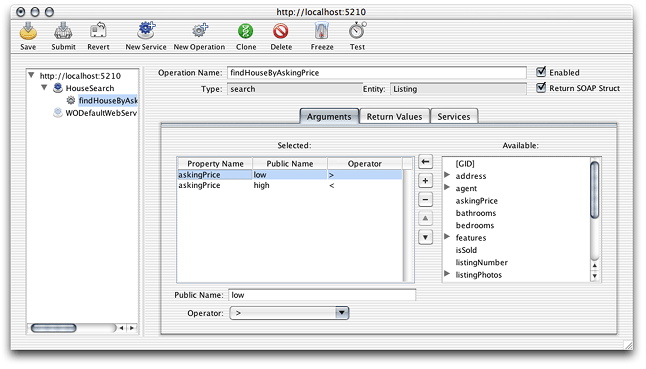Add a New Operation via toolbar

click(199, 31)
